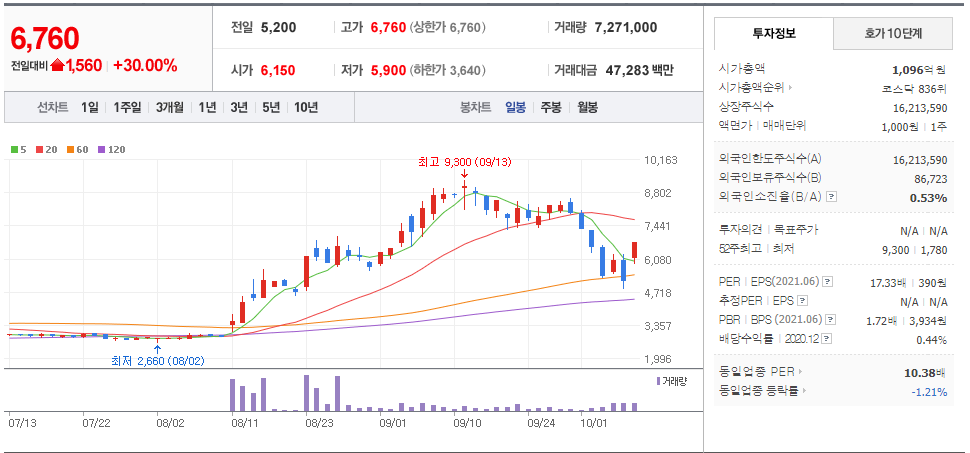This screenshot has width=970, height=453.
Task: Click the -1.21% same-industry change value
Action: (929, 392)
